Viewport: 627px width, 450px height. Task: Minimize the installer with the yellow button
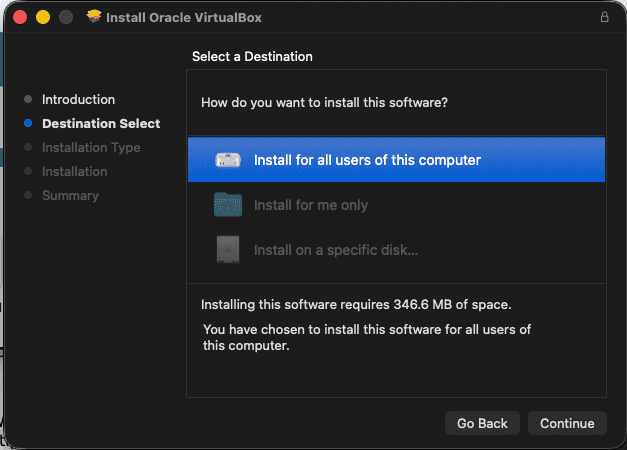[42, 17]
